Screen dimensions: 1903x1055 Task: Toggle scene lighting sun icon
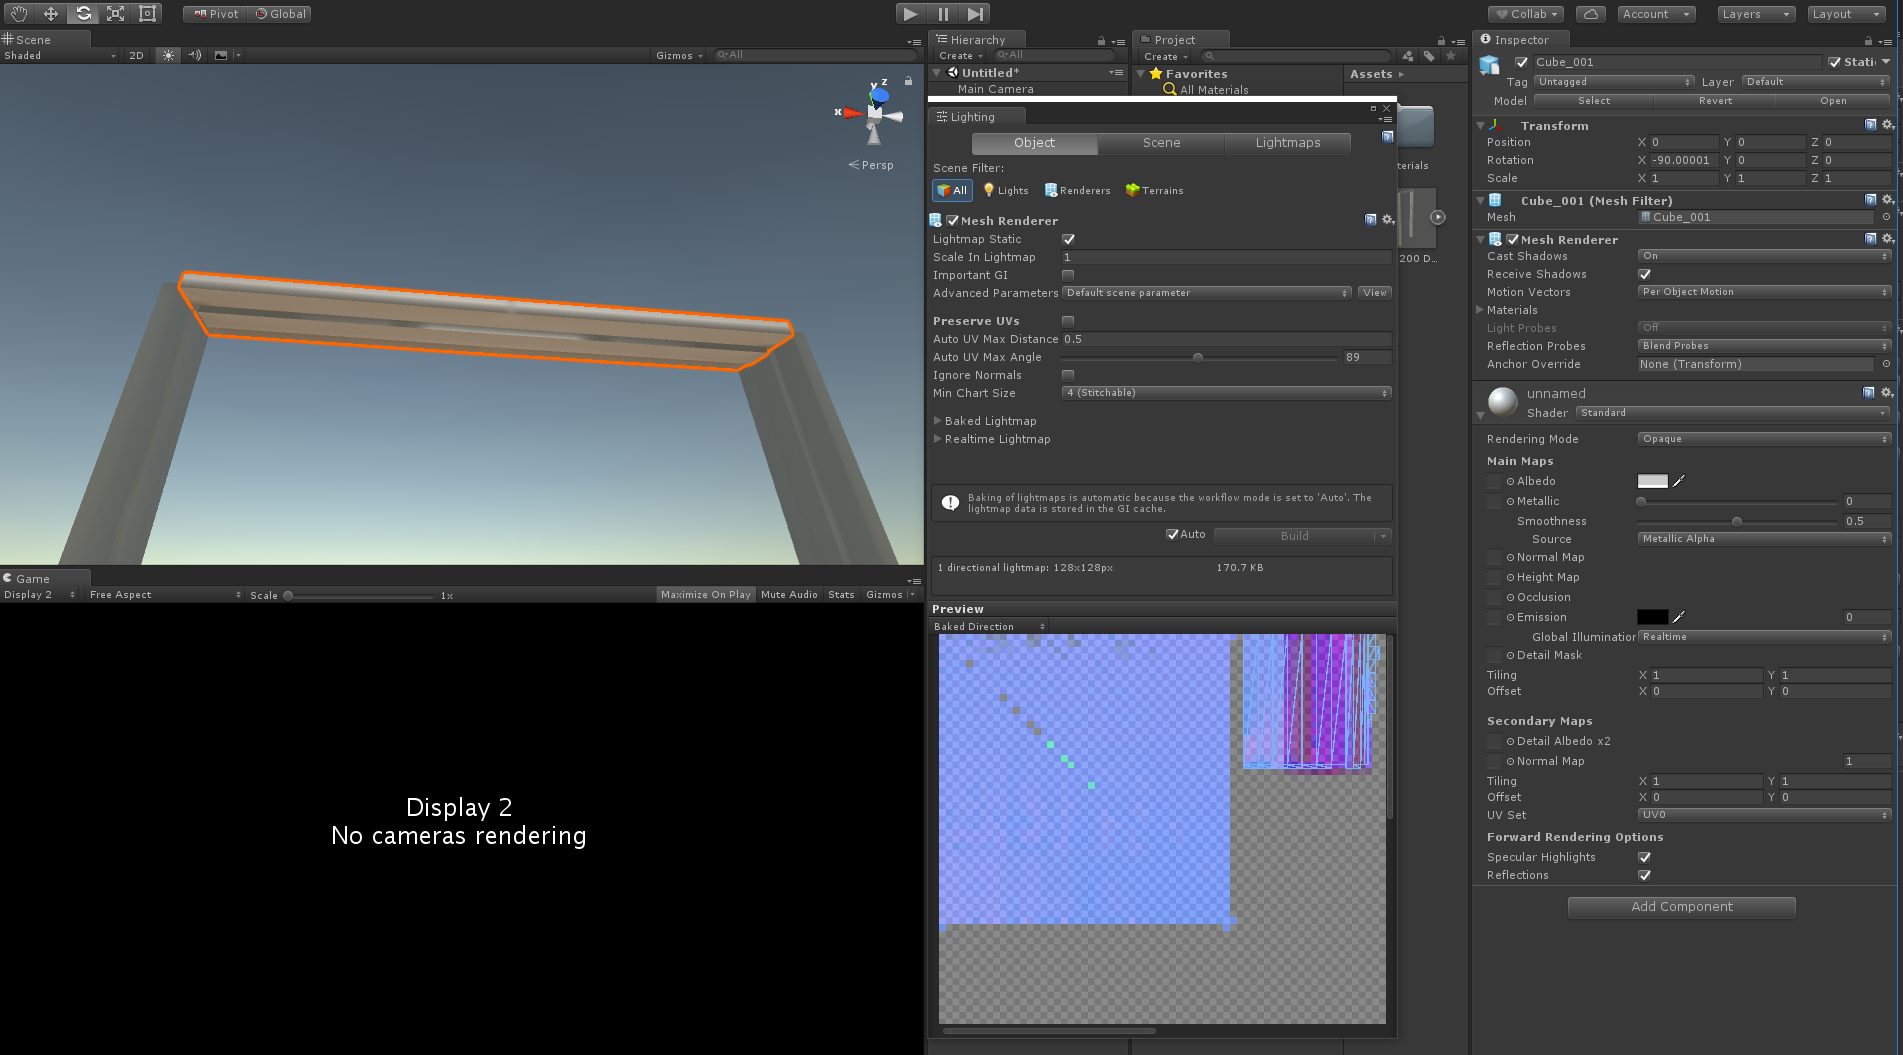(x=168, y=56)
